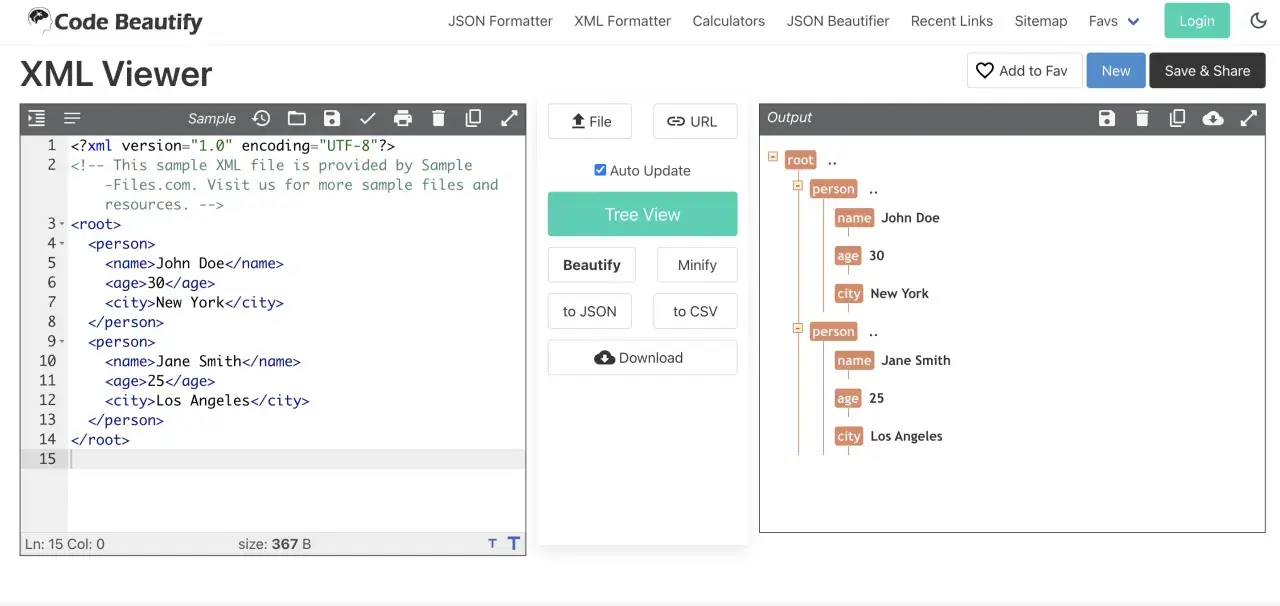This screenshot has height=606, width=1280.
Task: Save the input XML with the editor save icon
Action: coord(332,118)
